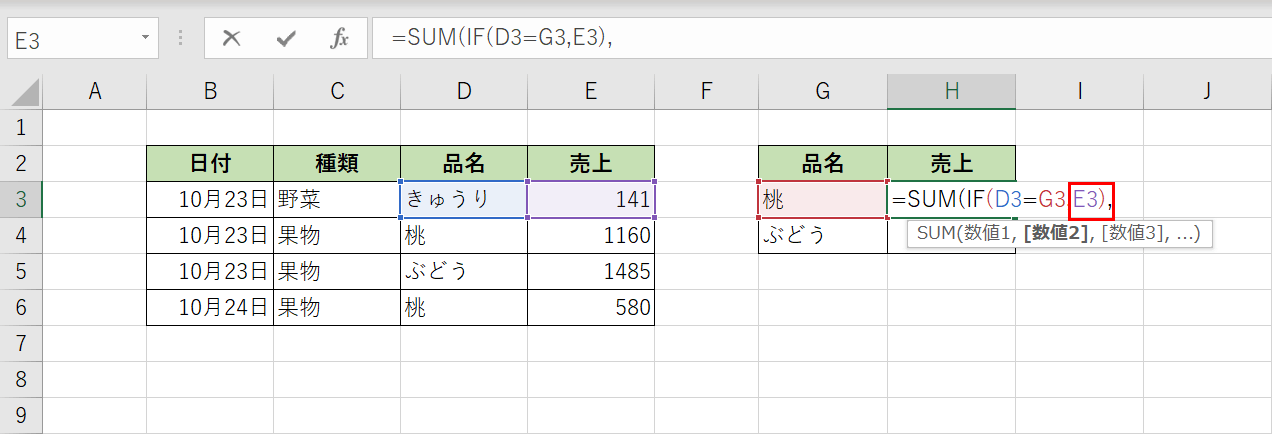Click cell G4 containing ぶどう

pyautogui.click(x=822, y=236)
